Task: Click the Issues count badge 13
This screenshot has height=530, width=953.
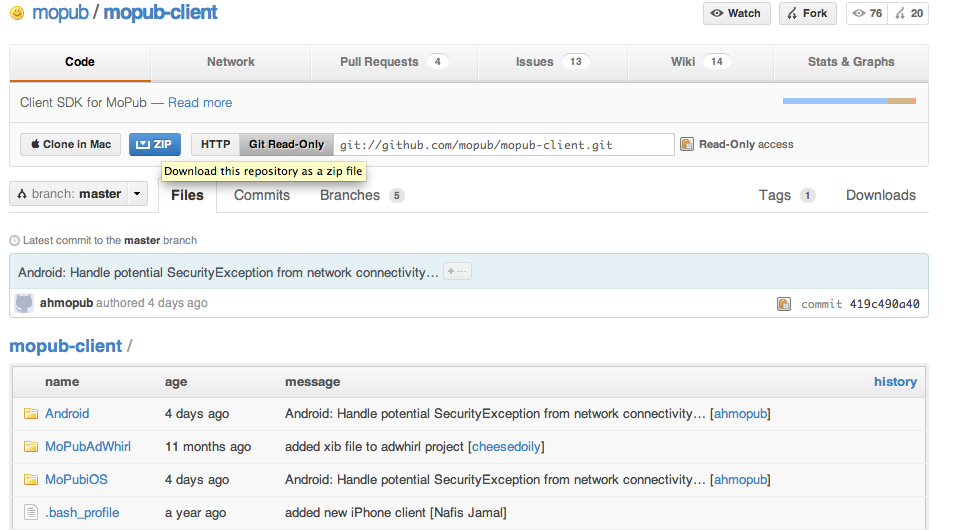Action: 576,61
